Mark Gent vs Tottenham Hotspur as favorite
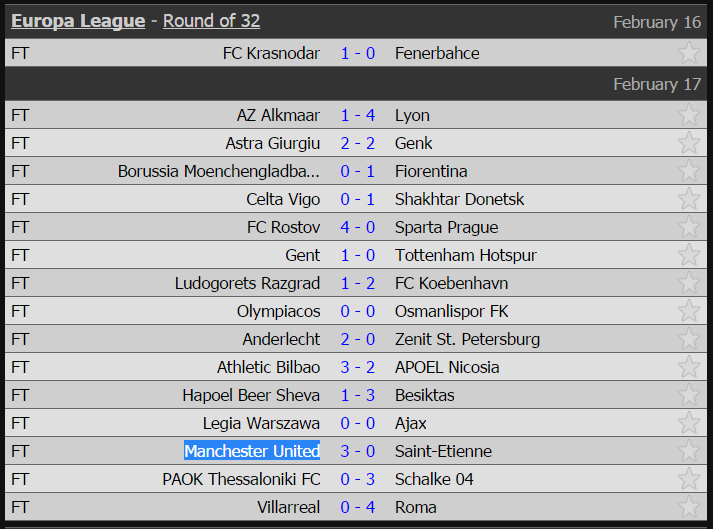This screenshot has height=529, width=713. [689, 255]
